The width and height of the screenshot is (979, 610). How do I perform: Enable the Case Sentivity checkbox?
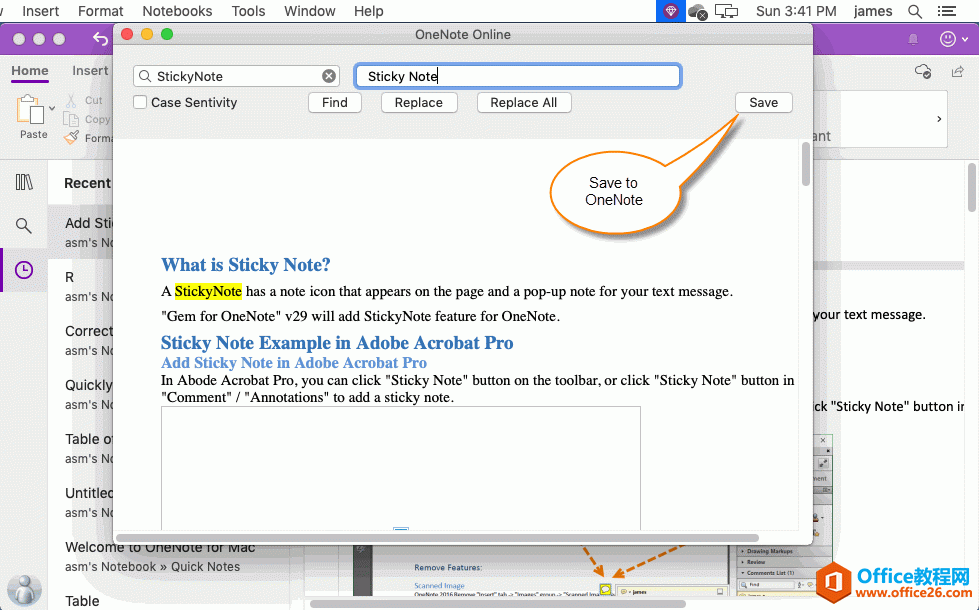(x=141, y=102)
